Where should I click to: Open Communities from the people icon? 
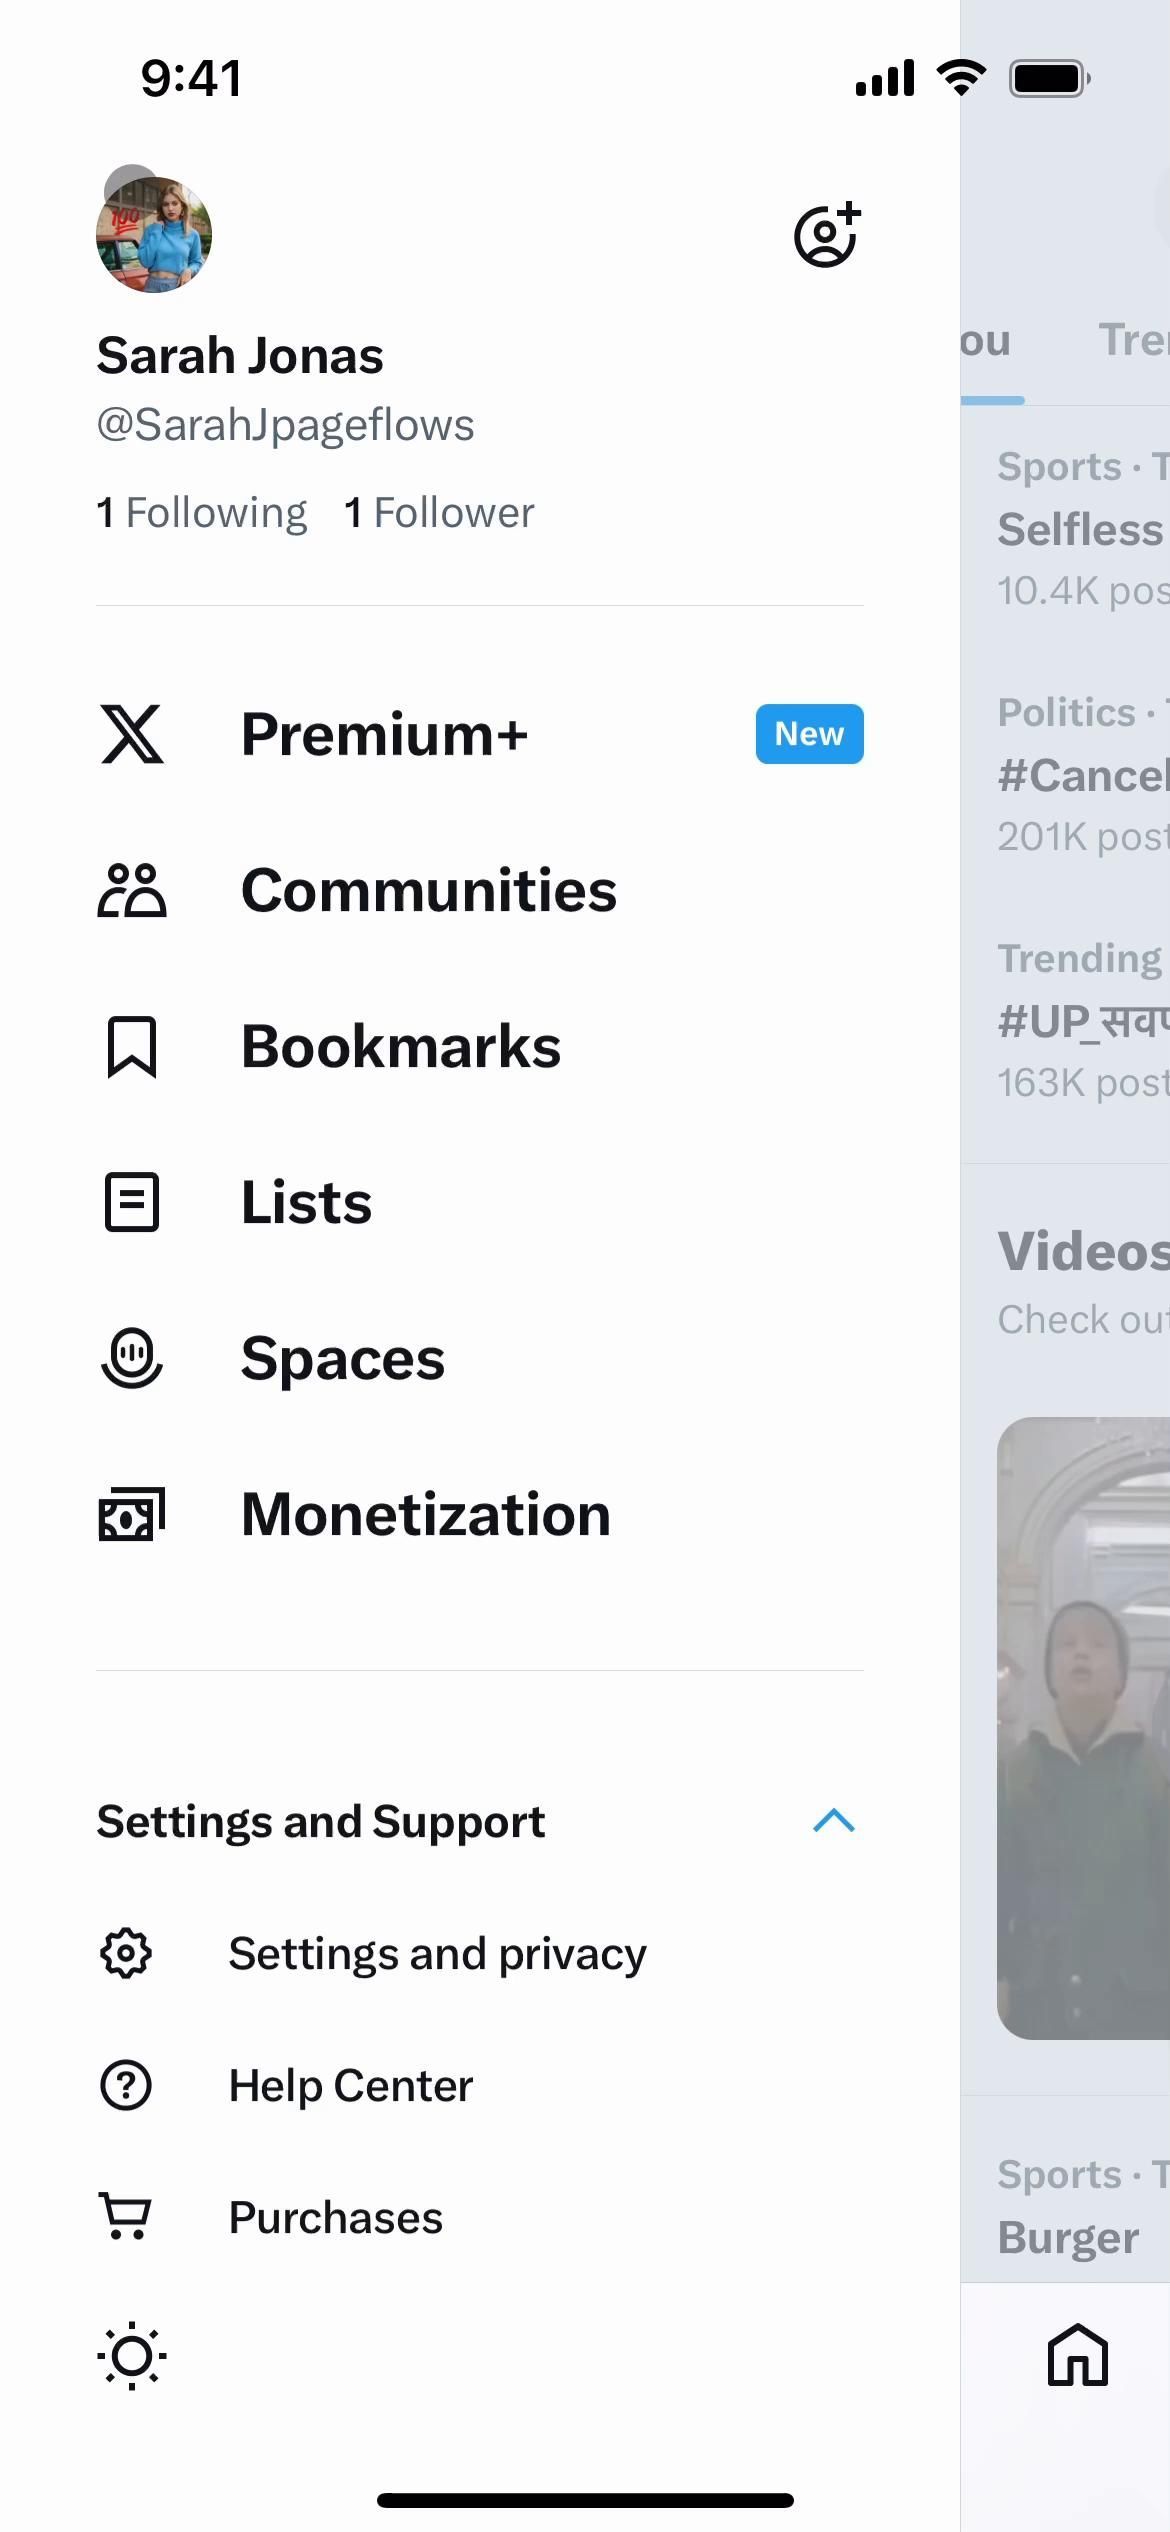[132, 891]
